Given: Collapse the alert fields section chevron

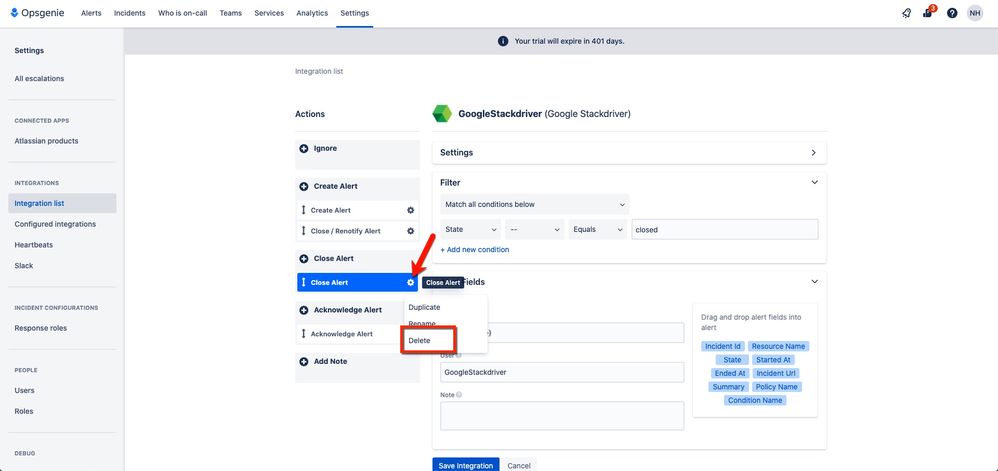Looking at the screenshot, I should (814, 281).
